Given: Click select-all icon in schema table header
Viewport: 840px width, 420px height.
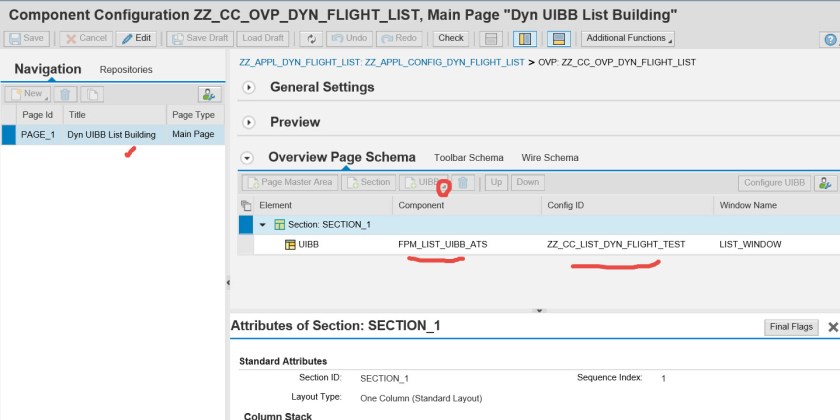Looking at the screenshot, I should click(x=246, y=205).
